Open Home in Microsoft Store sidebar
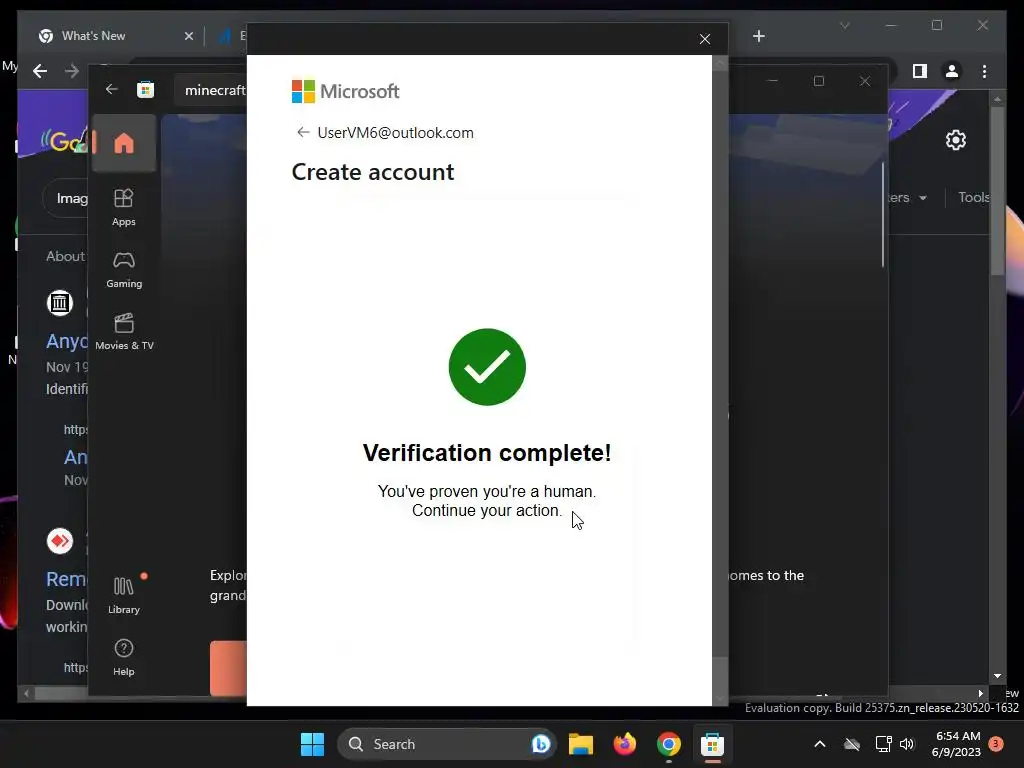Screen dimensions: 1024x768 coord(124,143)
